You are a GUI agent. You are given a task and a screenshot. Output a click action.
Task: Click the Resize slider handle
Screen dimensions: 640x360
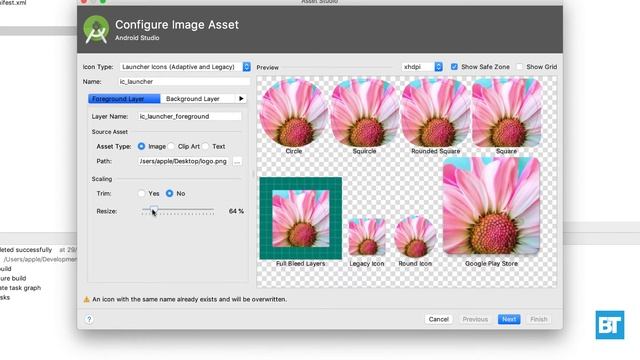[x=153, y=210]
